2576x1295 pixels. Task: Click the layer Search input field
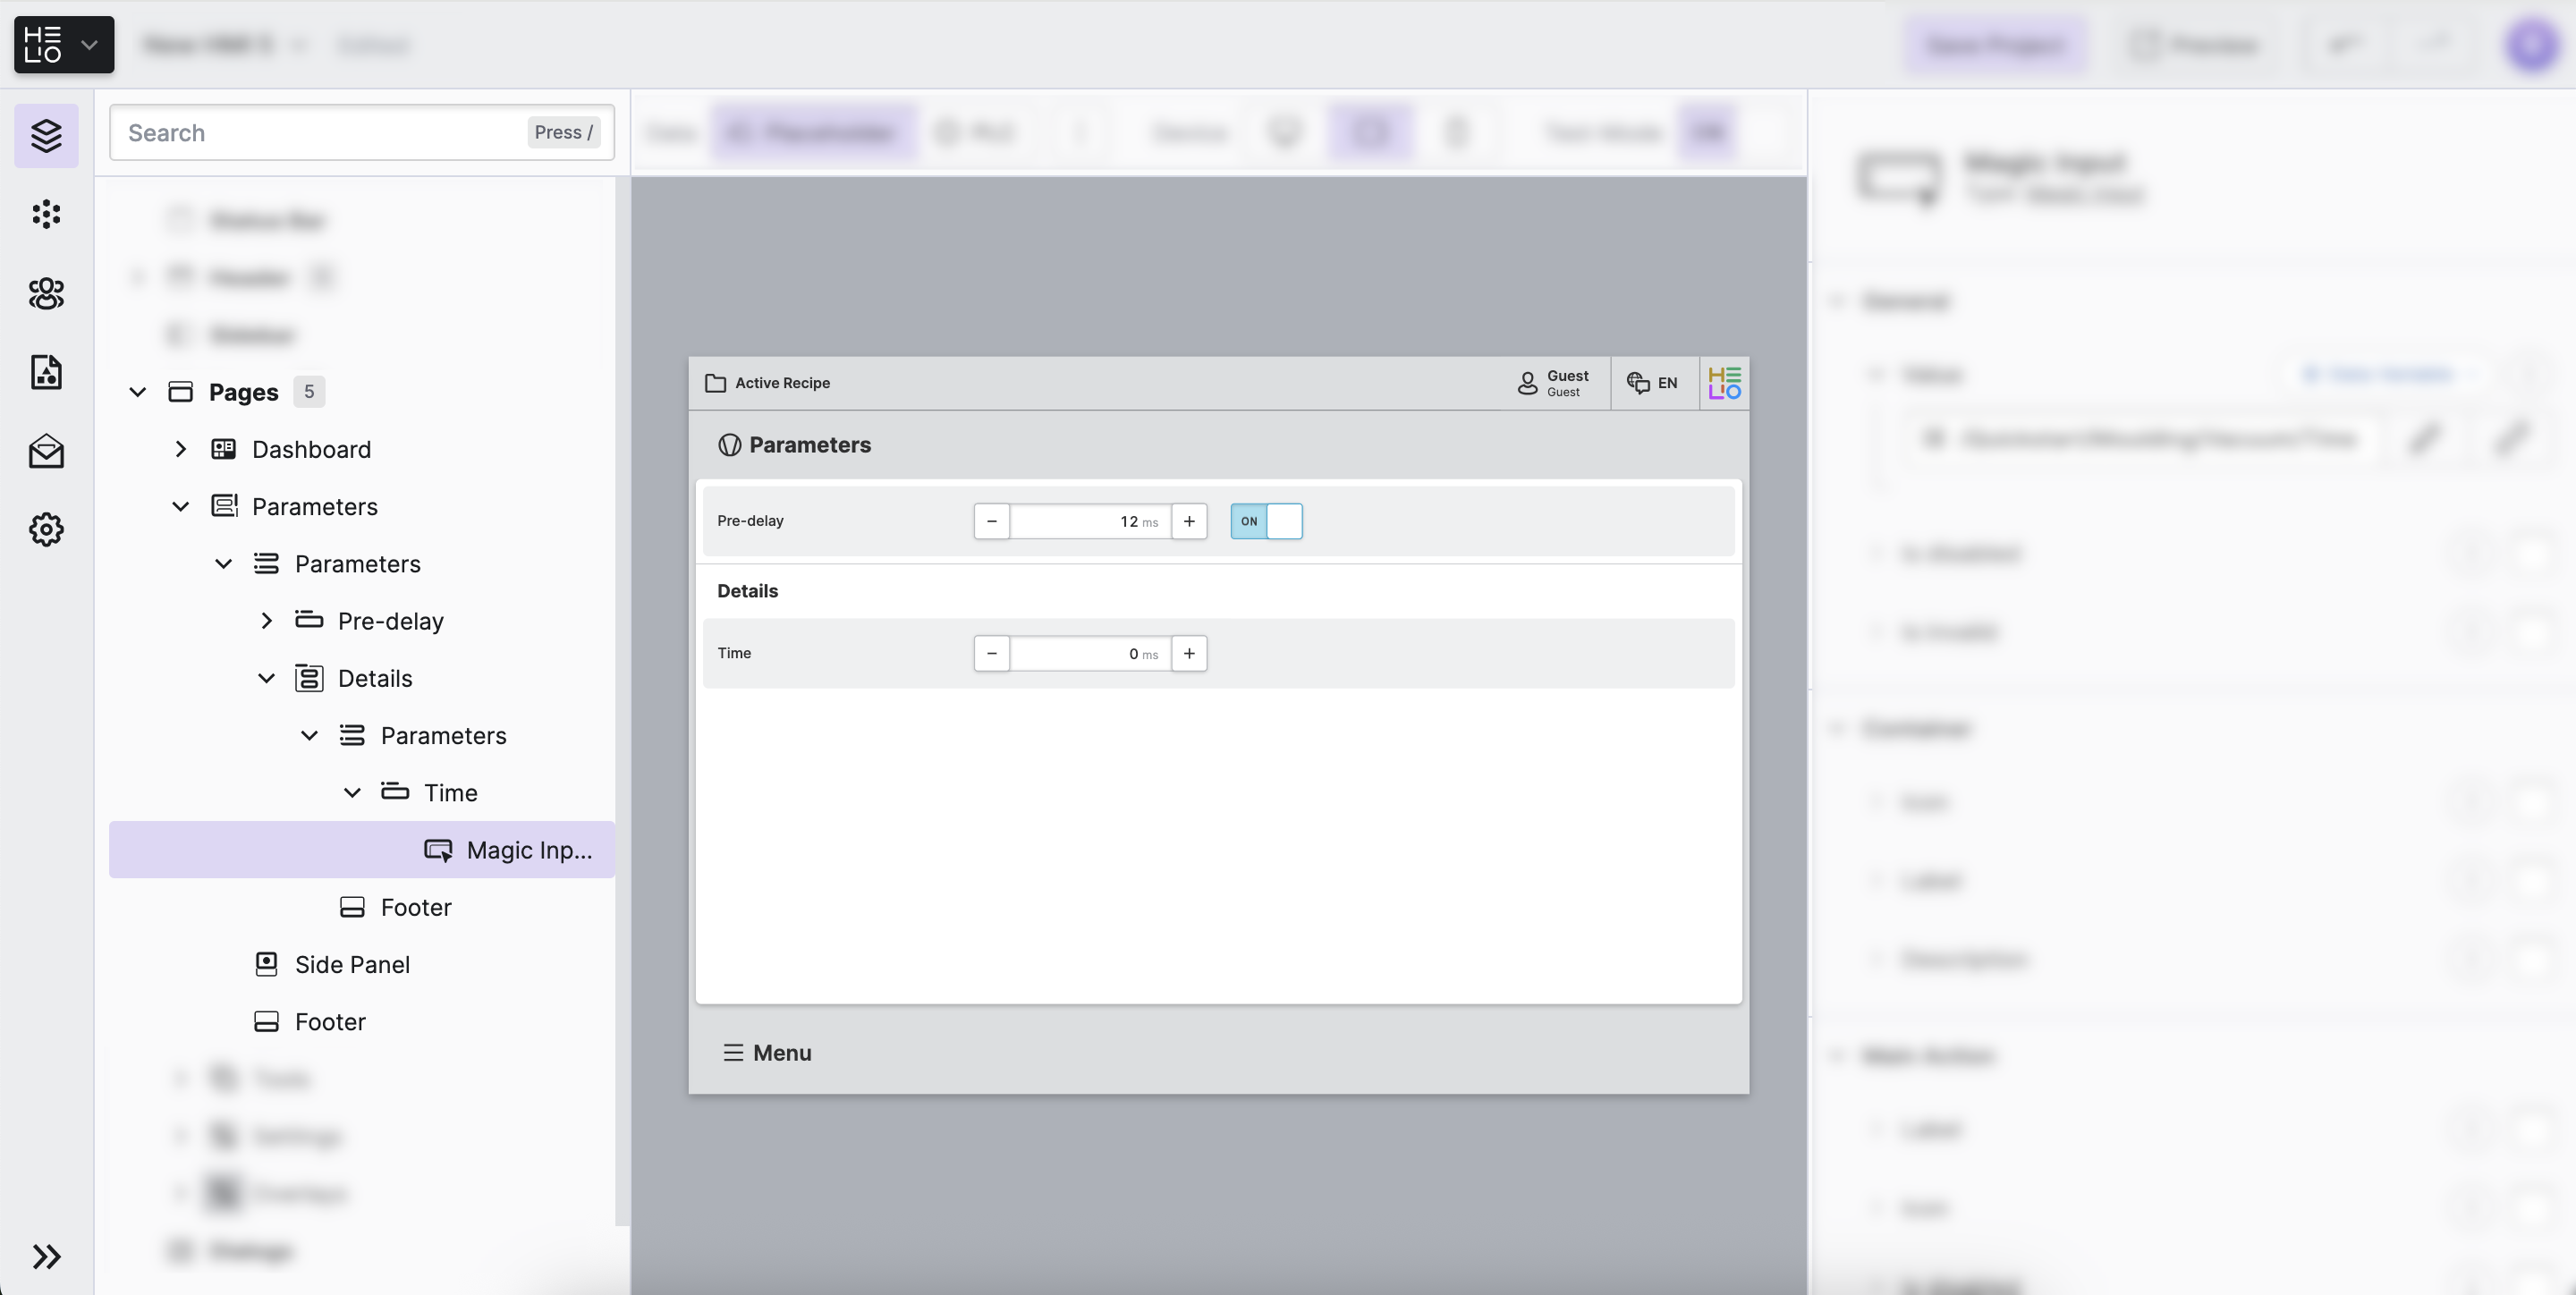point(320,133)
